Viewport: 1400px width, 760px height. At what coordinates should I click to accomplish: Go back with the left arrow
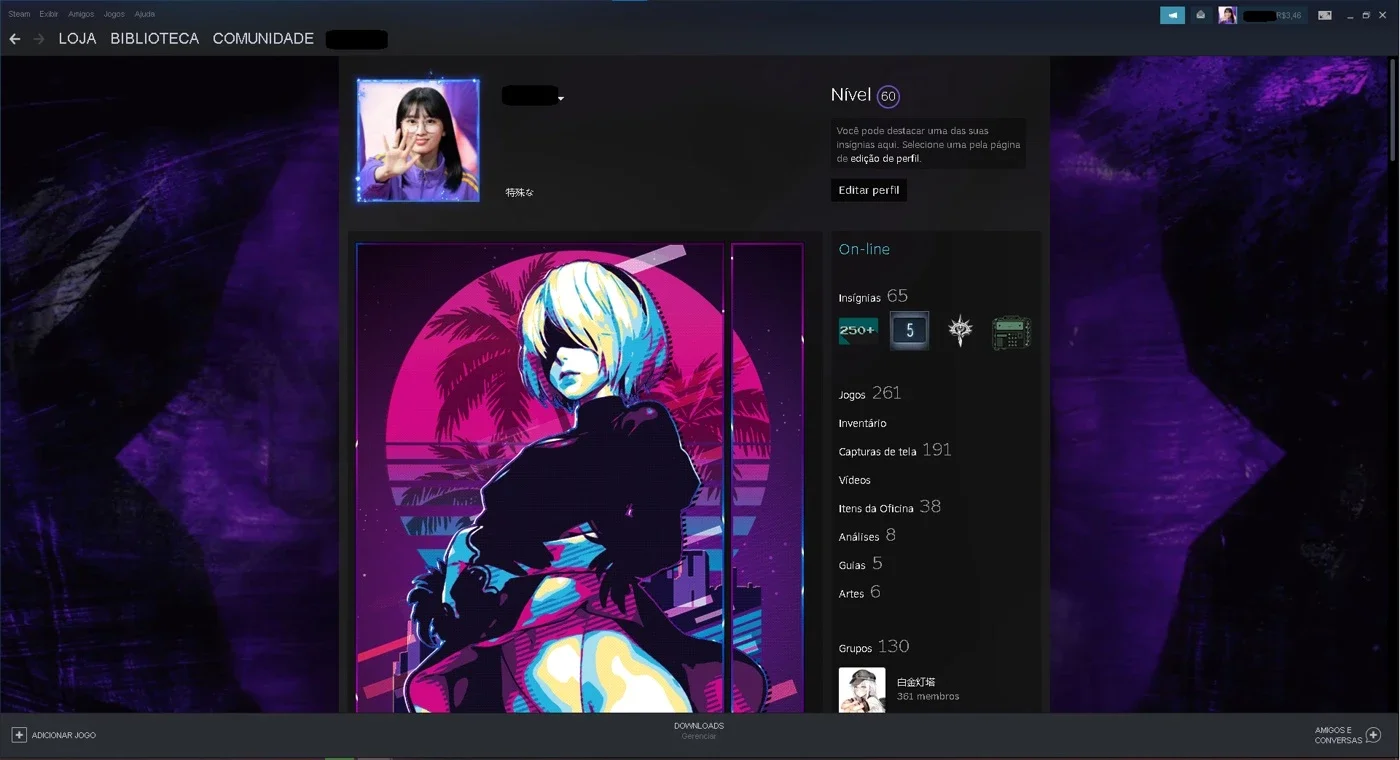point(15,39)
